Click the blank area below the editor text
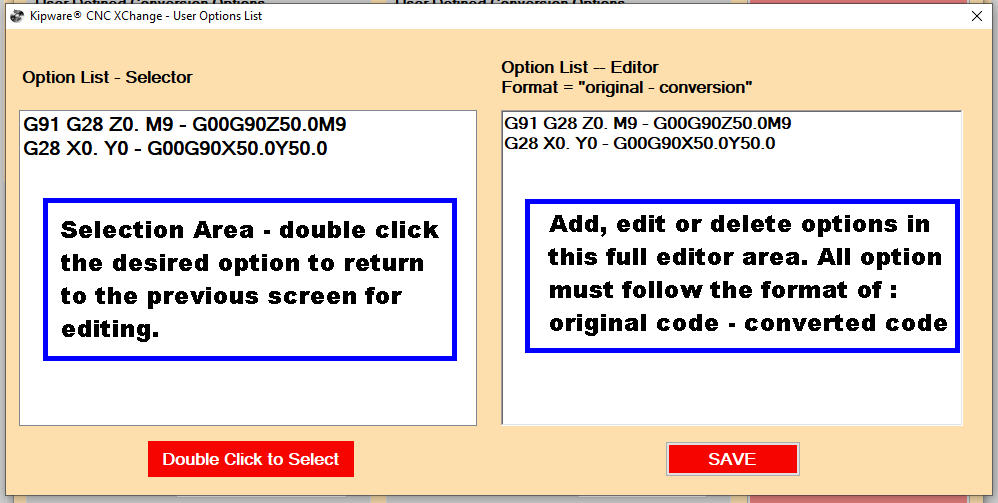This screenshot has width=998, height=503. pos(732,388)
